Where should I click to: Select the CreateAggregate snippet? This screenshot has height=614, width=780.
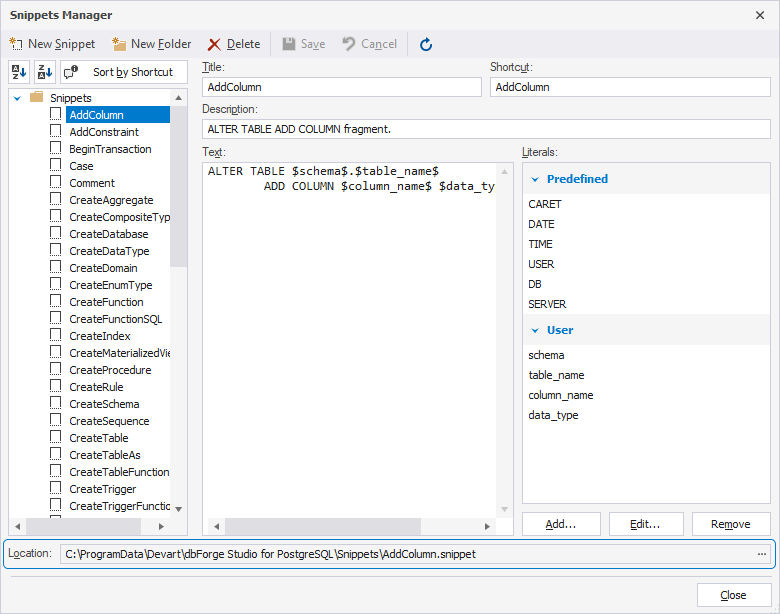[111, 200]
